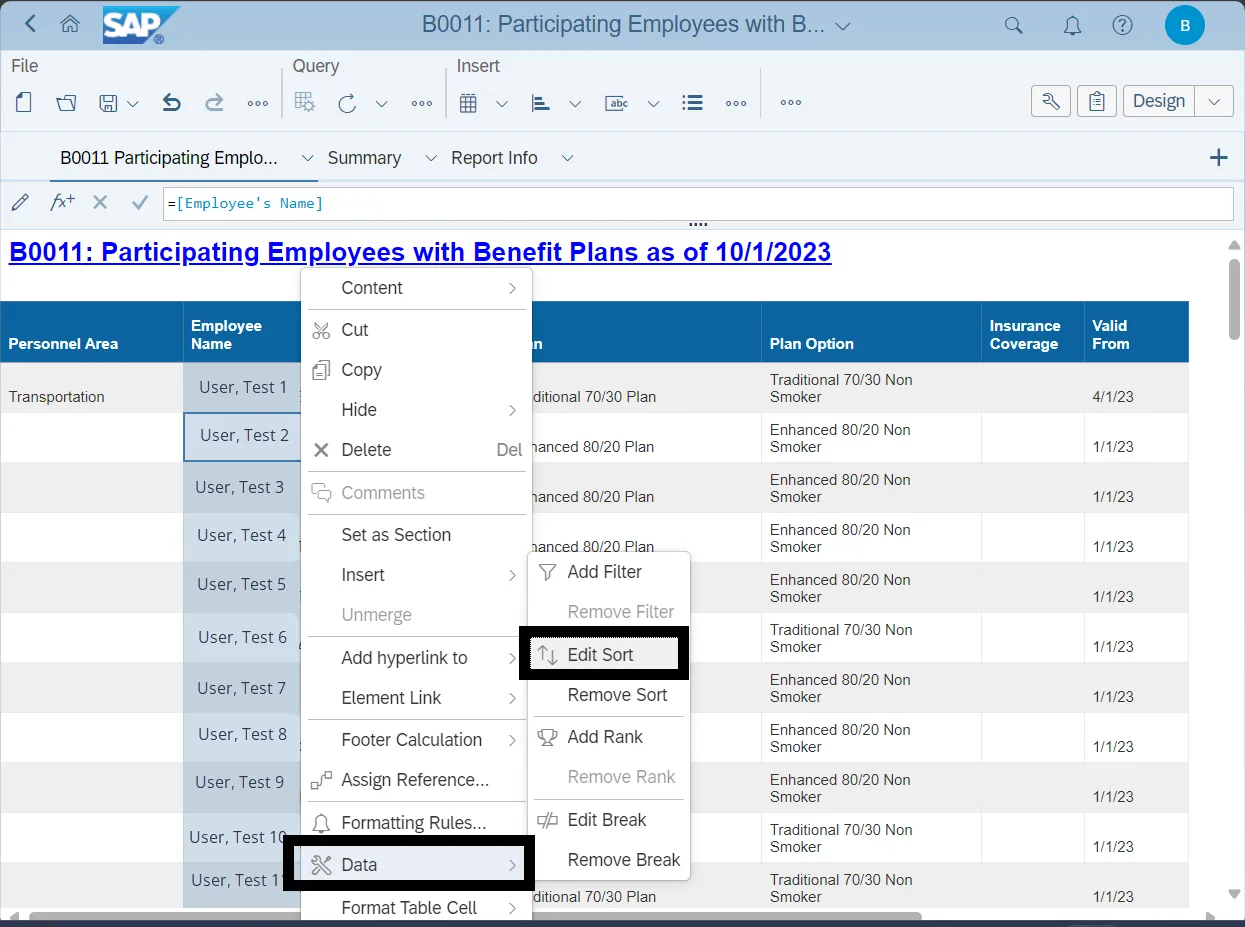Choose Copy from context menu

click(361, 370)
